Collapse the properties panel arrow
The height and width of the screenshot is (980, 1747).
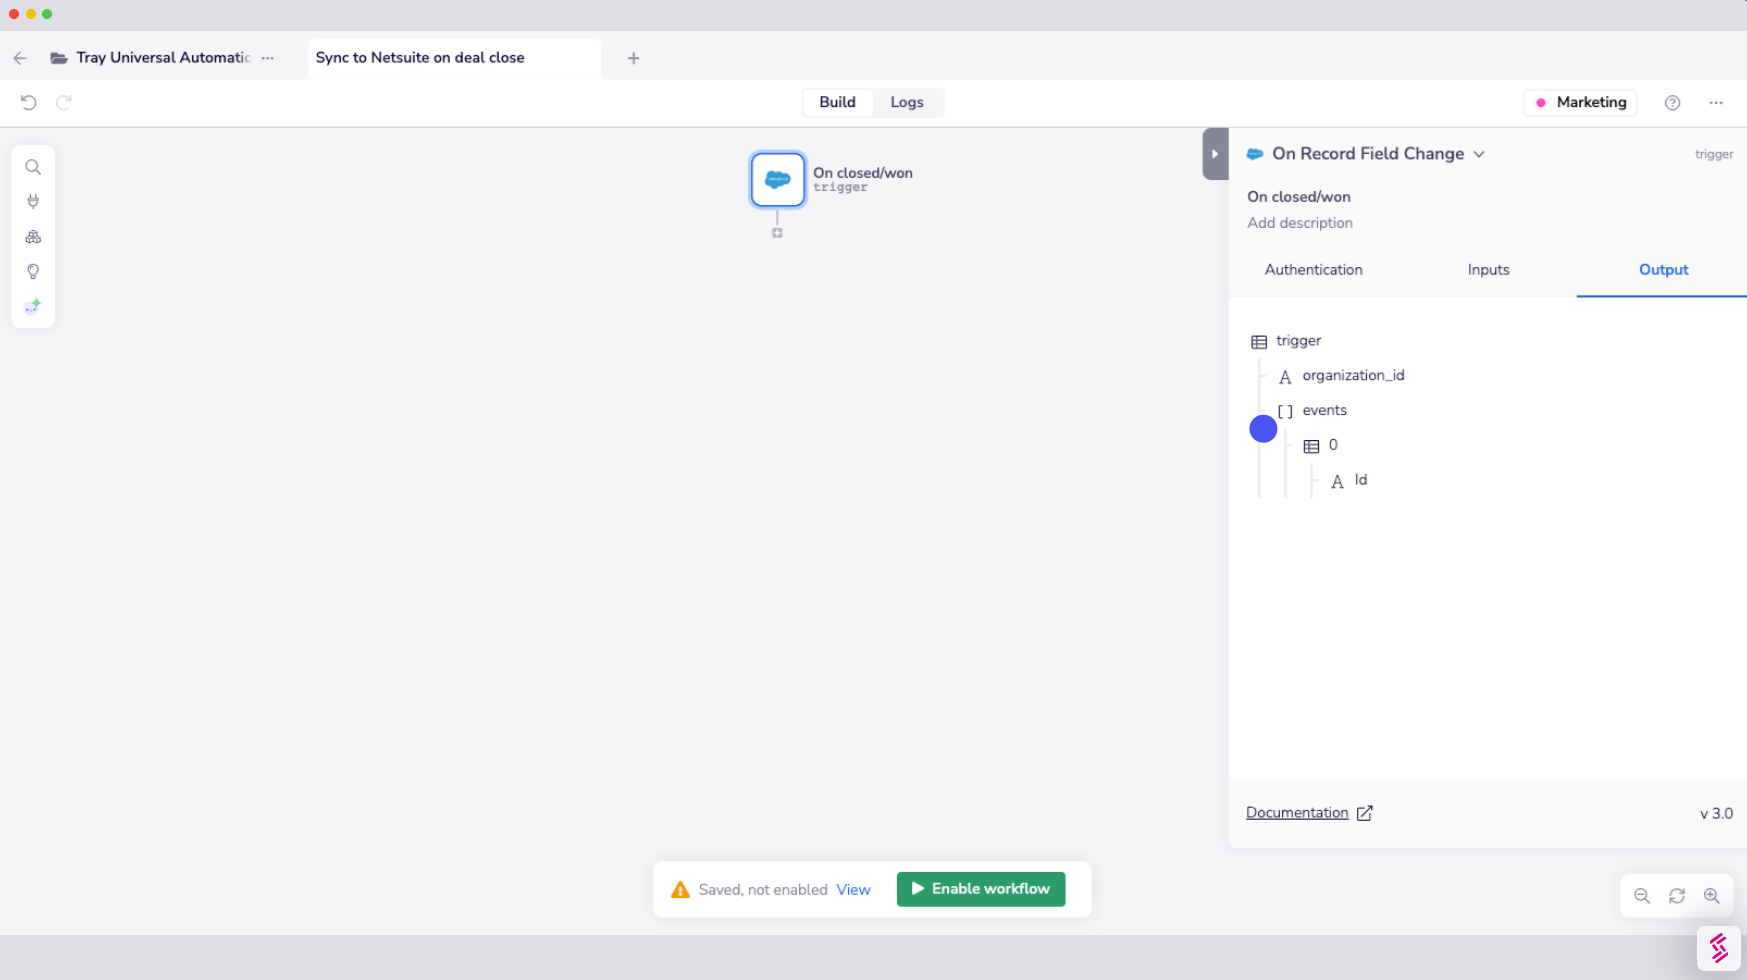pos(1215,154)
